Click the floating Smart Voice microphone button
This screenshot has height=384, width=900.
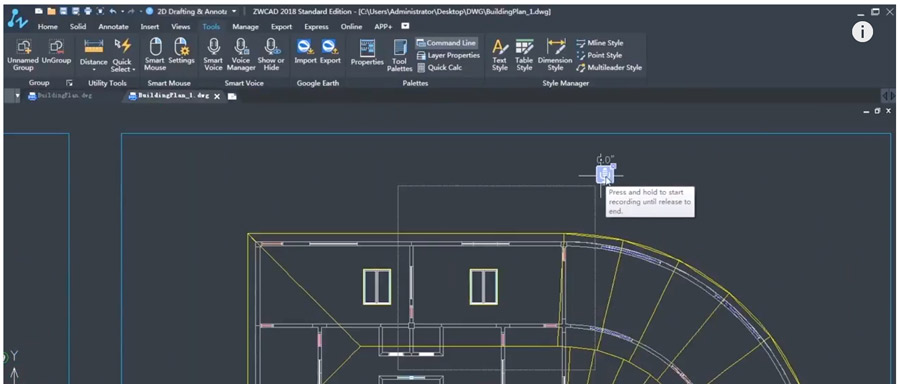[604, 174]
